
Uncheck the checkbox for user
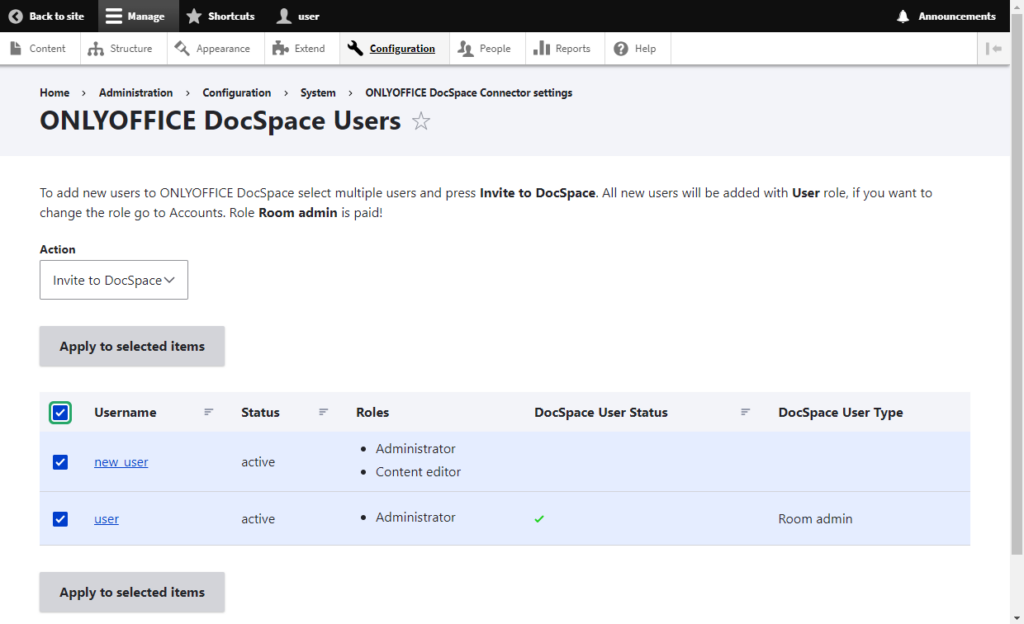[60, 519]
